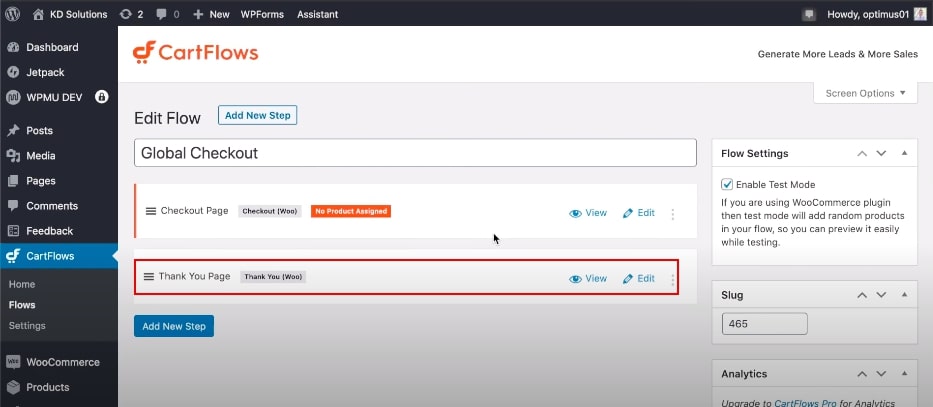The width and height of the screenshot is (933, 407).
Task: Expand the Screen Options dropdown
Action: tap(865, 93)
